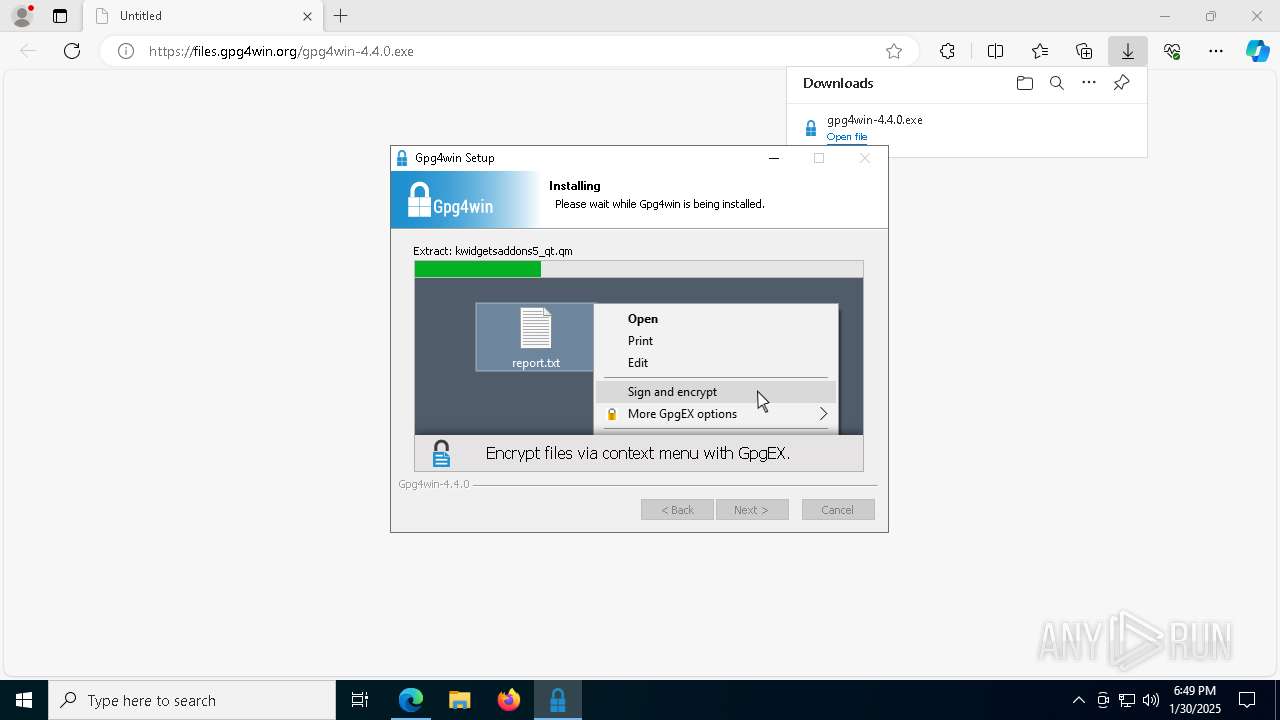
Task: Click Edit in the illustrated context menu
Action: pos(638,363)
